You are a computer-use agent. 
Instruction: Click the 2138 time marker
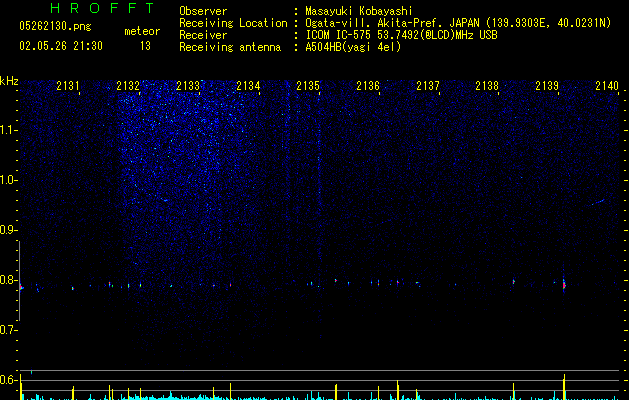(487, 85)
